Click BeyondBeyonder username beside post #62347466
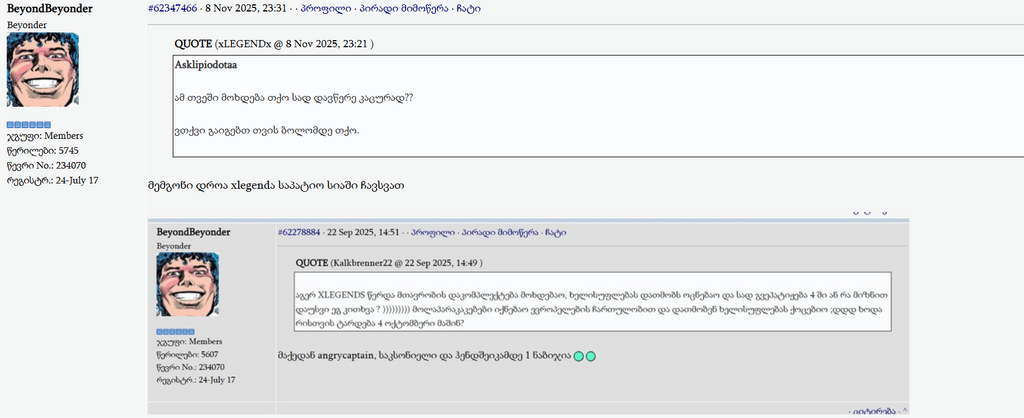1024x418 pixels. 50,9
